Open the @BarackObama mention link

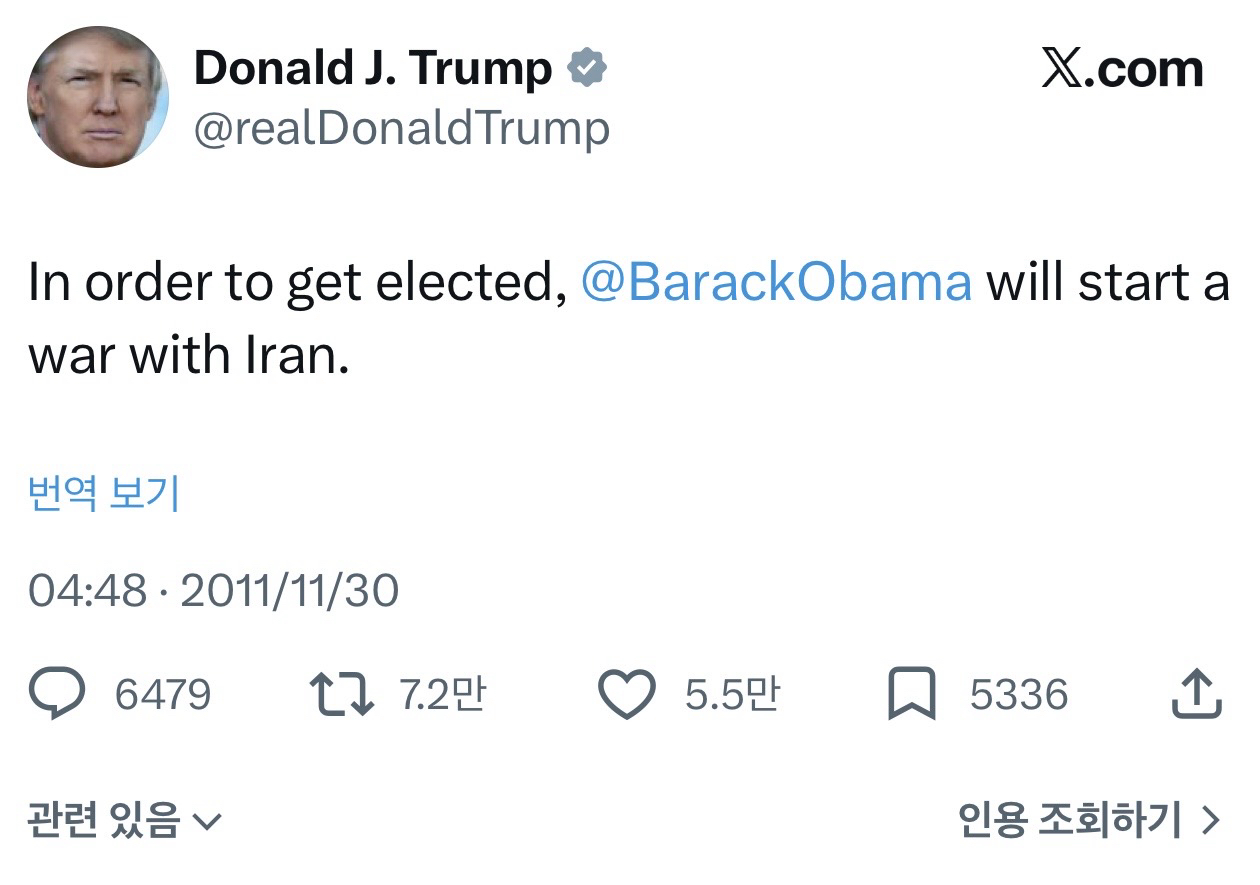tap(775, 283)
